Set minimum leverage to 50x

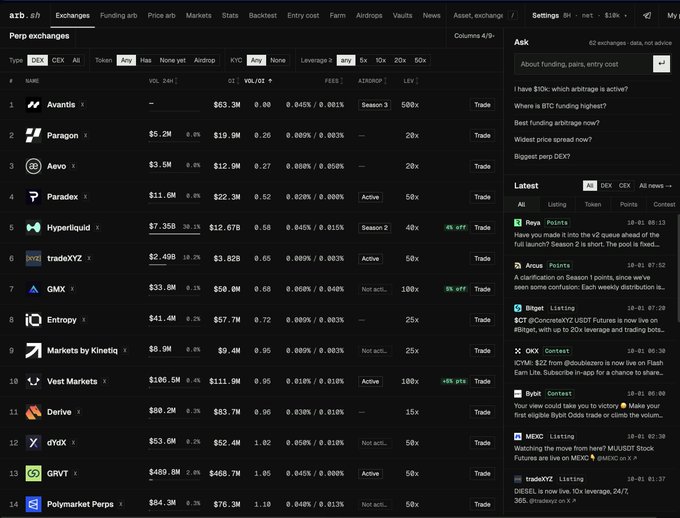click(420, 60)
